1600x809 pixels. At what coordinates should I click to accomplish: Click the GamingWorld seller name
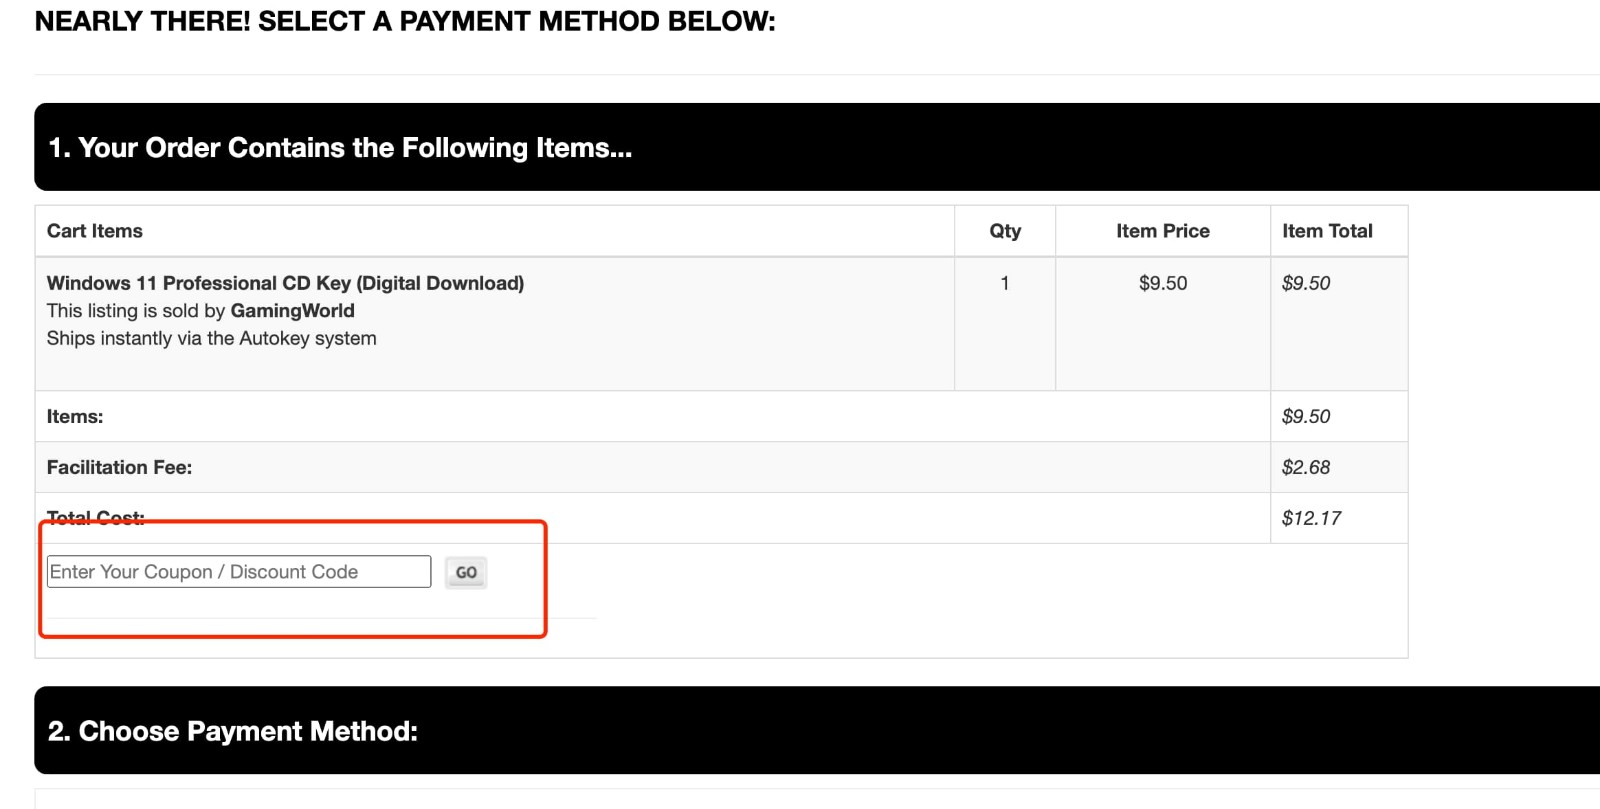(x=292, y=310)
